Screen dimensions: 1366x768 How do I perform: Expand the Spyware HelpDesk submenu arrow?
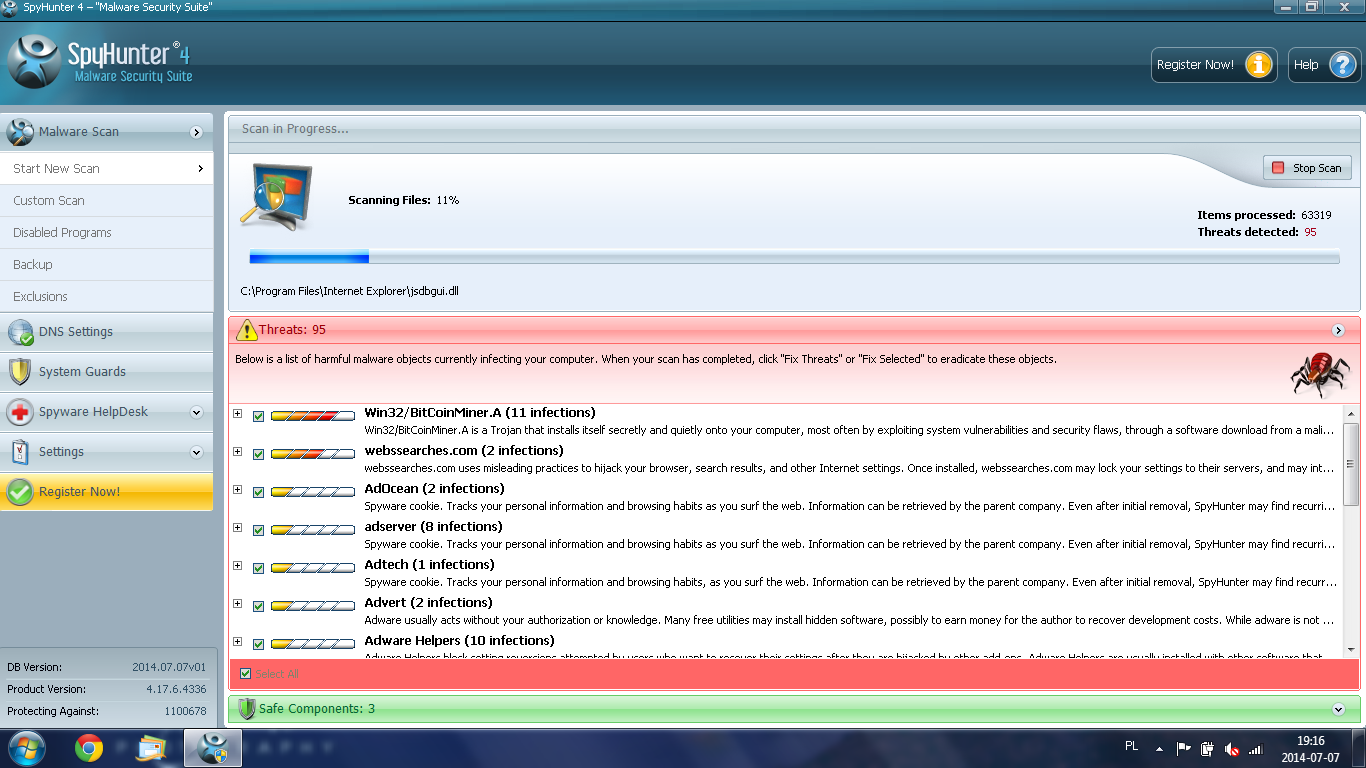coord(196,412)
